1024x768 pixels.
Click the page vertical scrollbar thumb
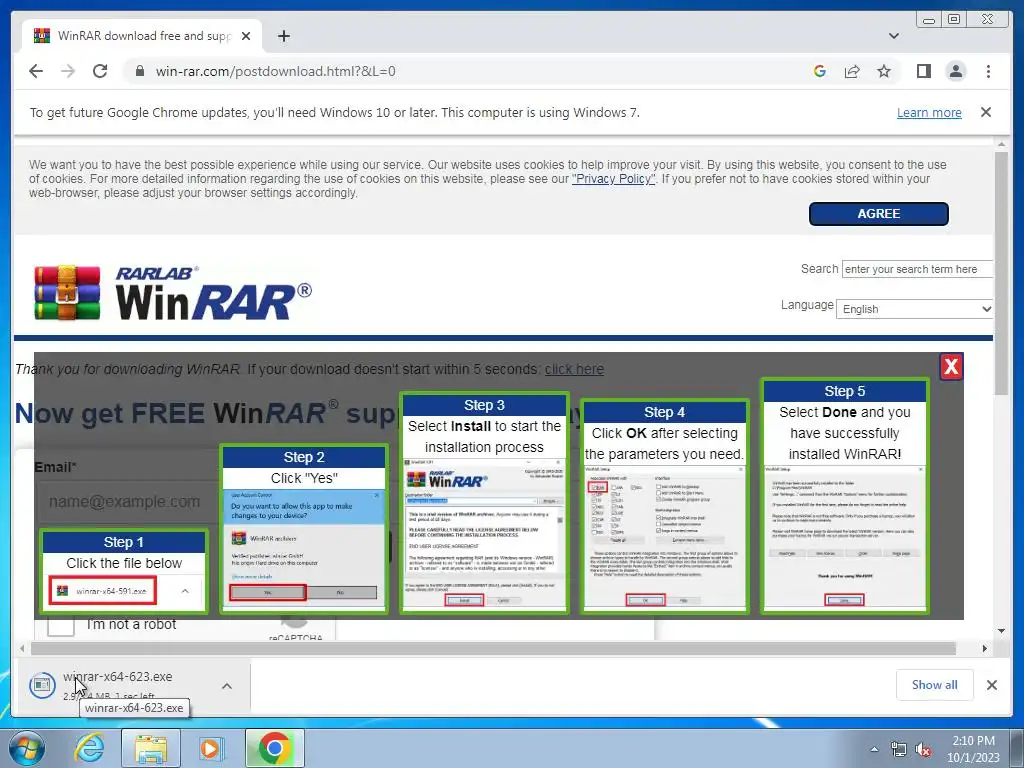1001,273
